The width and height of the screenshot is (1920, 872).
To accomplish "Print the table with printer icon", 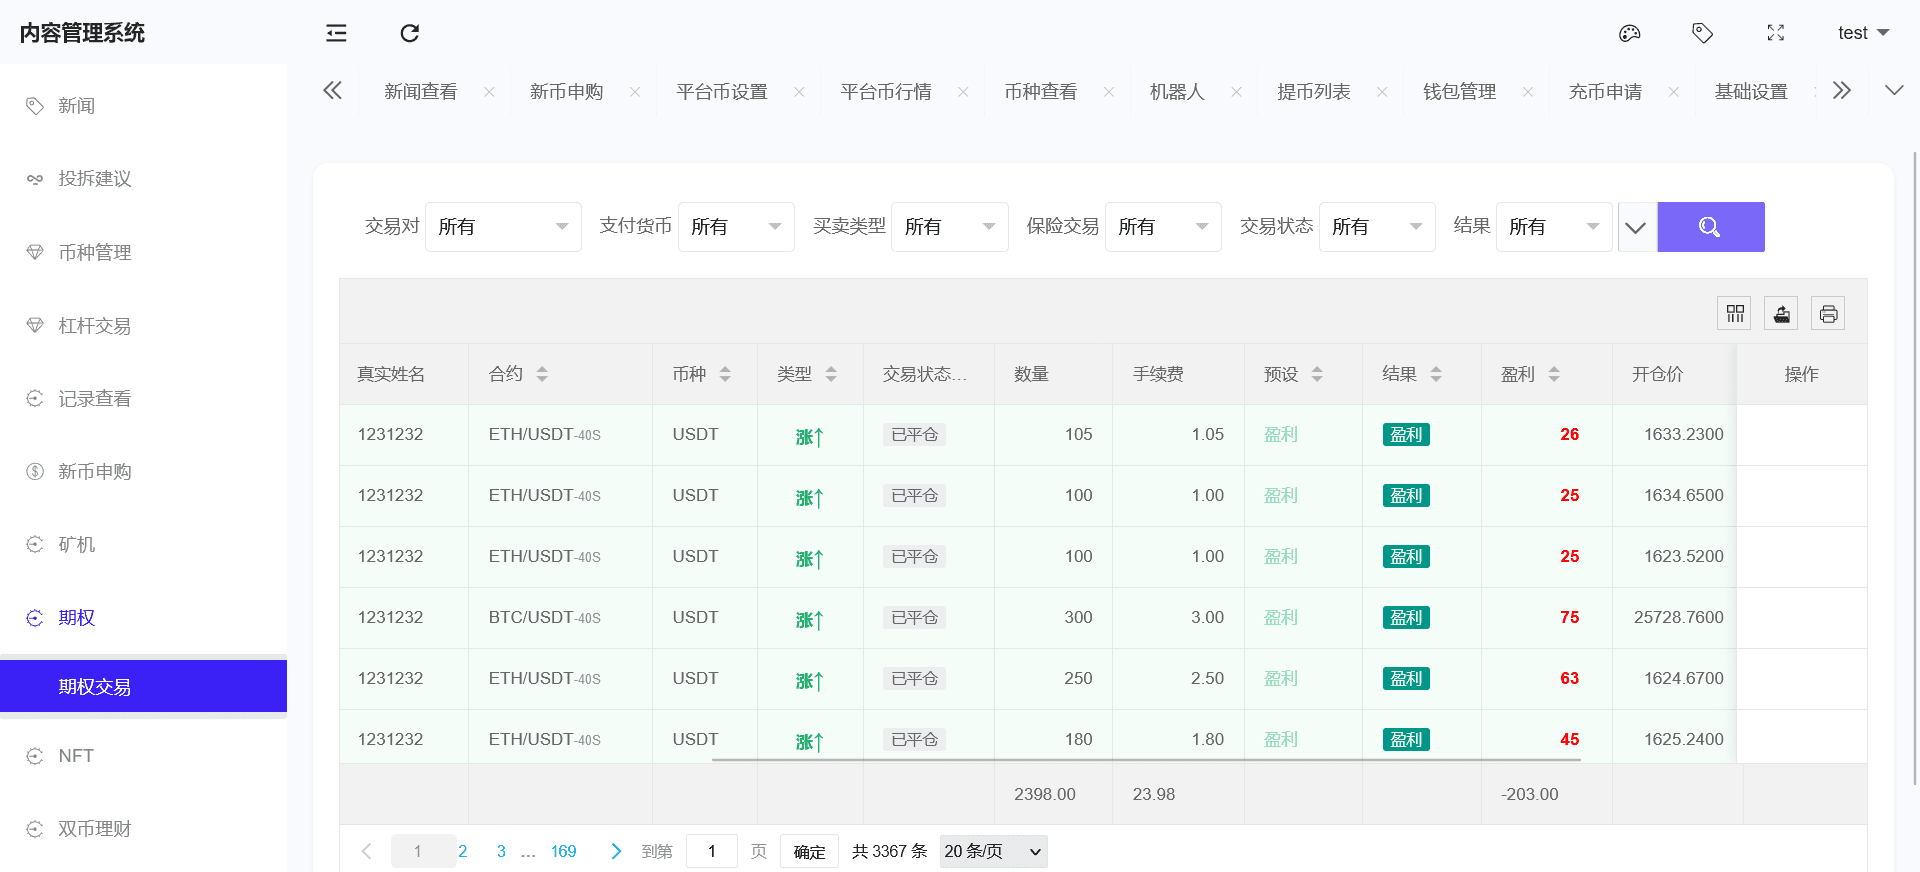I will pos(1828,314).
